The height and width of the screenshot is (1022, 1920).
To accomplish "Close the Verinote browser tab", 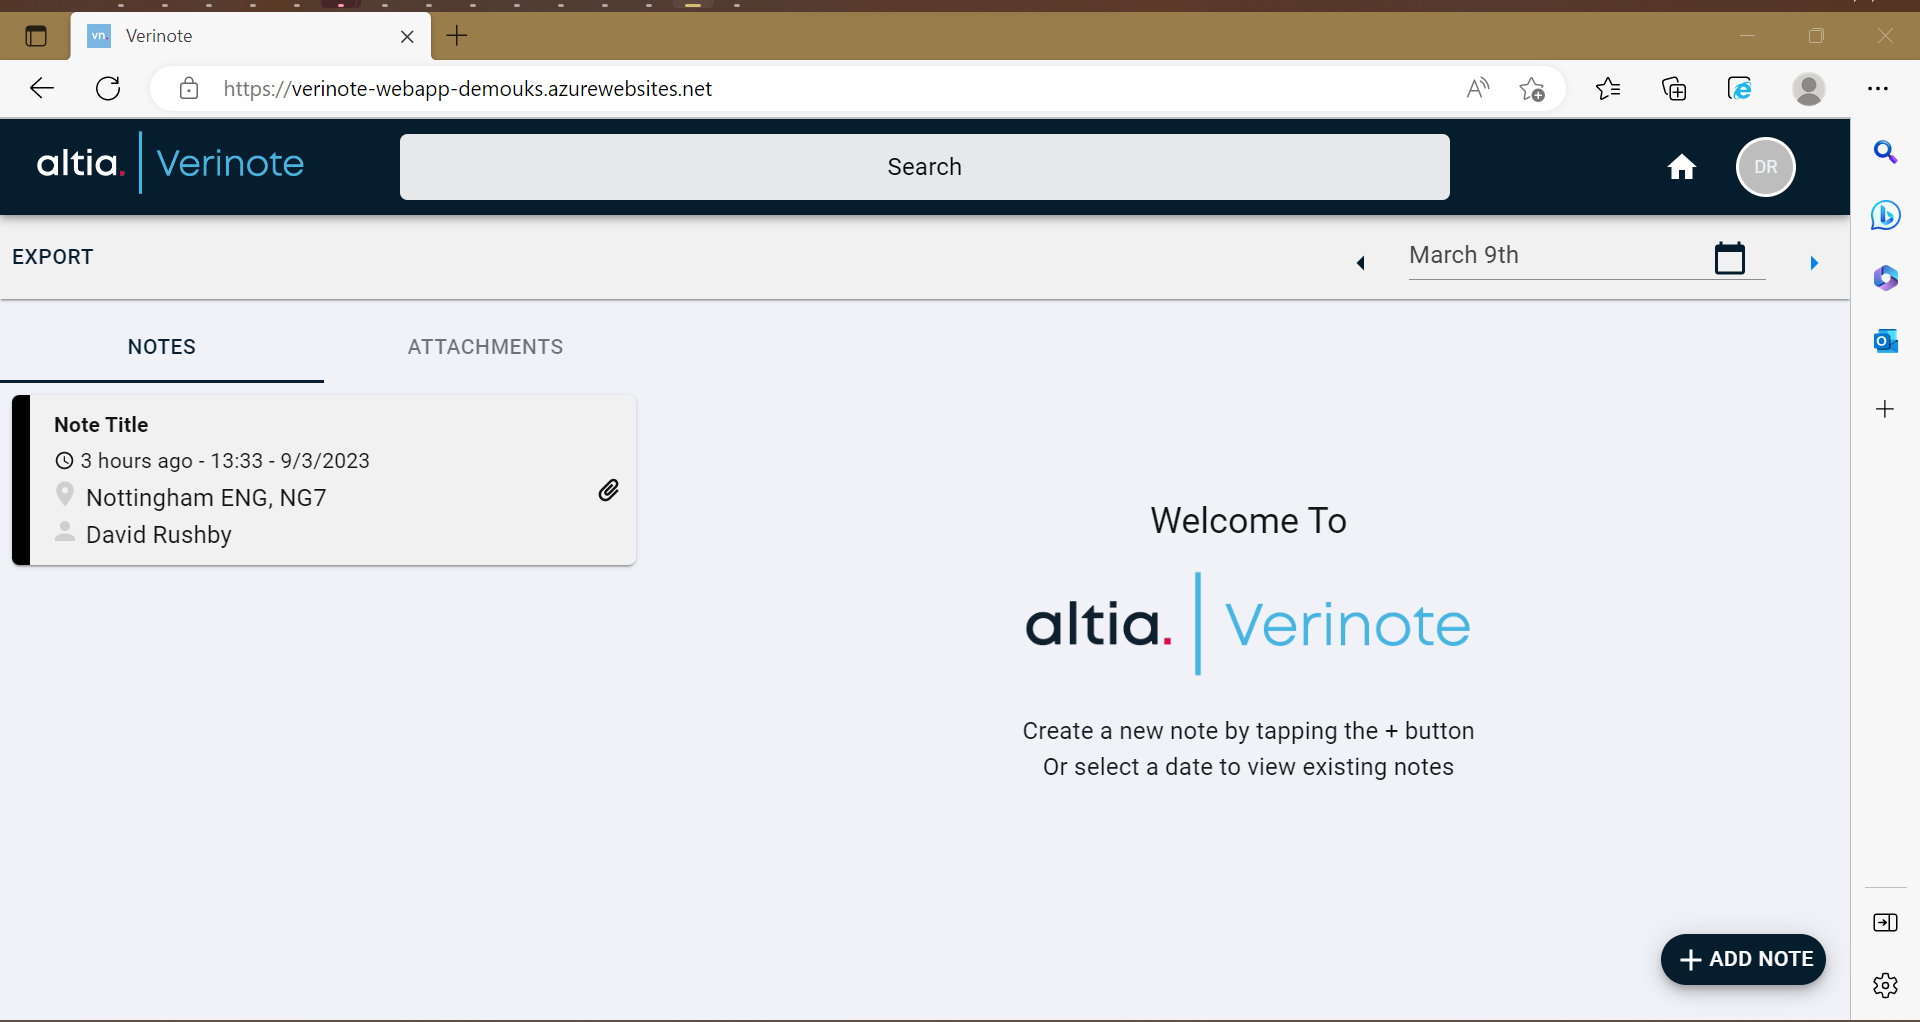I will coord(407,37).
